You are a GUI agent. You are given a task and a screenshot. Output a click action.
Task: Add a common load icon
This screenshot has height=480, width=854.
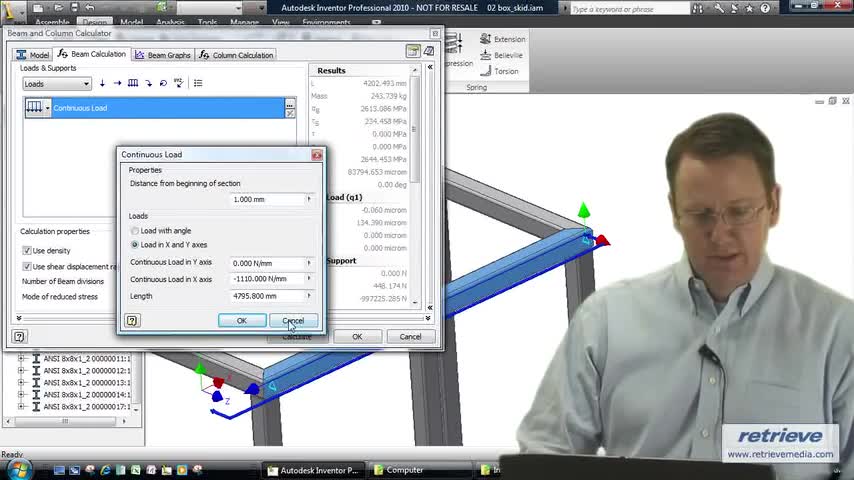point(179,83)
